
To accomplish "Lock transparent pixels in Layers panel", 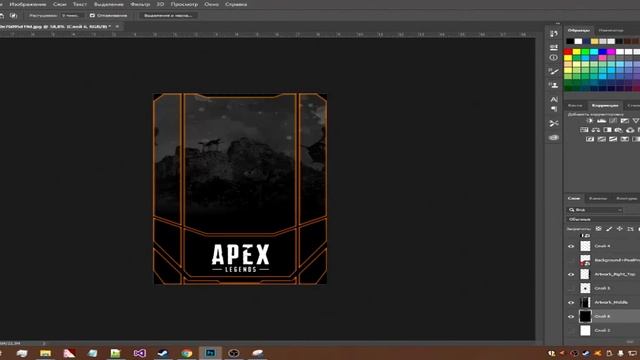I will [598, 229].
